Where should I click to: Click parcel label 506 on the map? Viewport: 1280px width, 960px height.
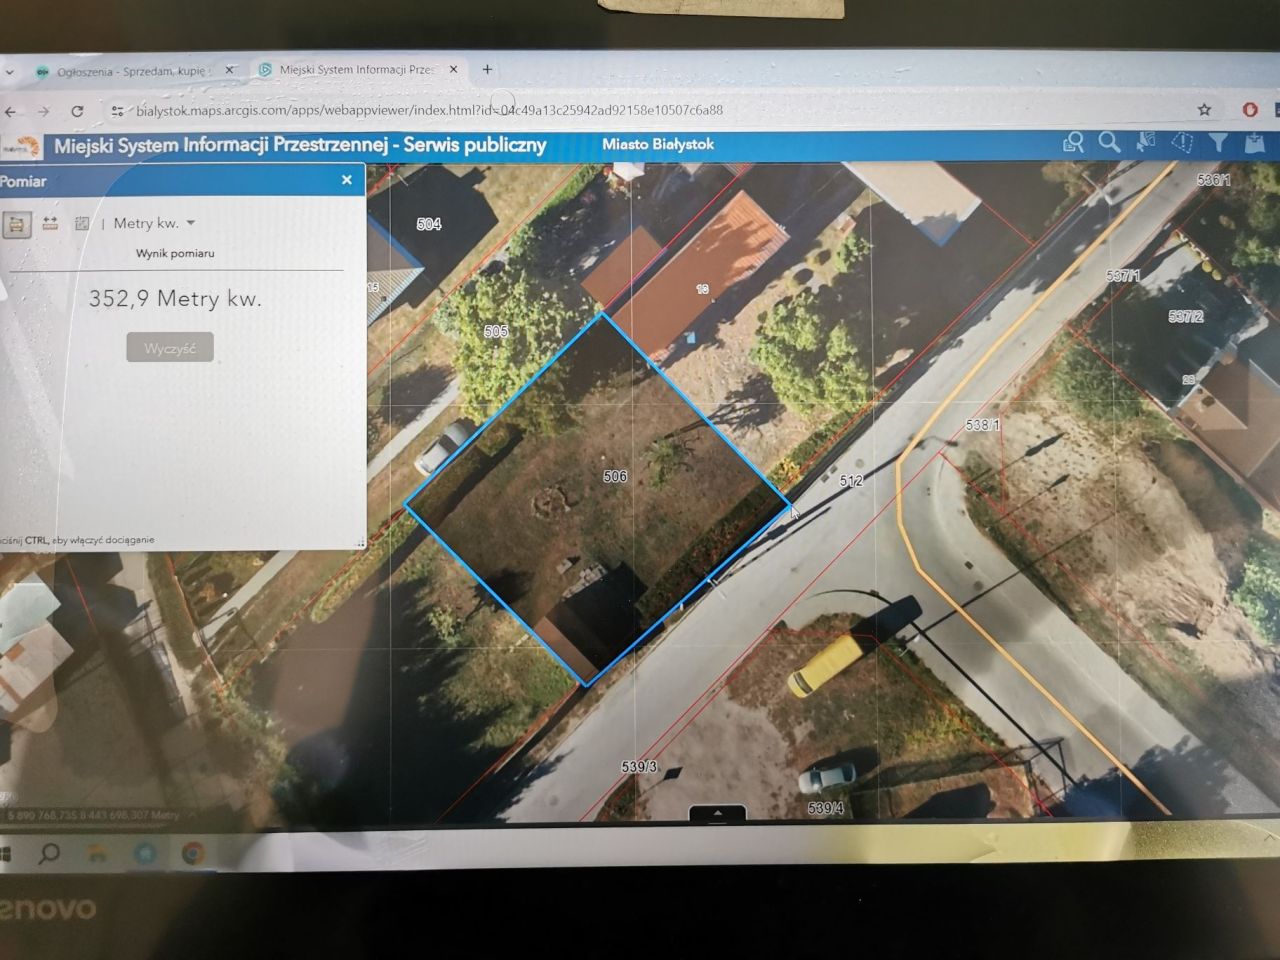tap(615, 476)
